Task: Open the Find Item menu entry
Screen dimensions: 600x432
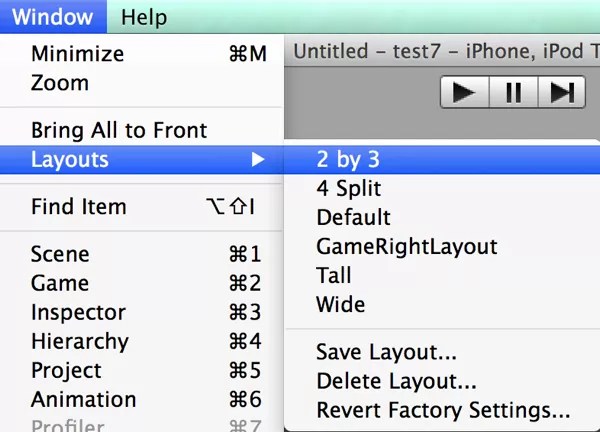Action: click(x=79, y=207)
